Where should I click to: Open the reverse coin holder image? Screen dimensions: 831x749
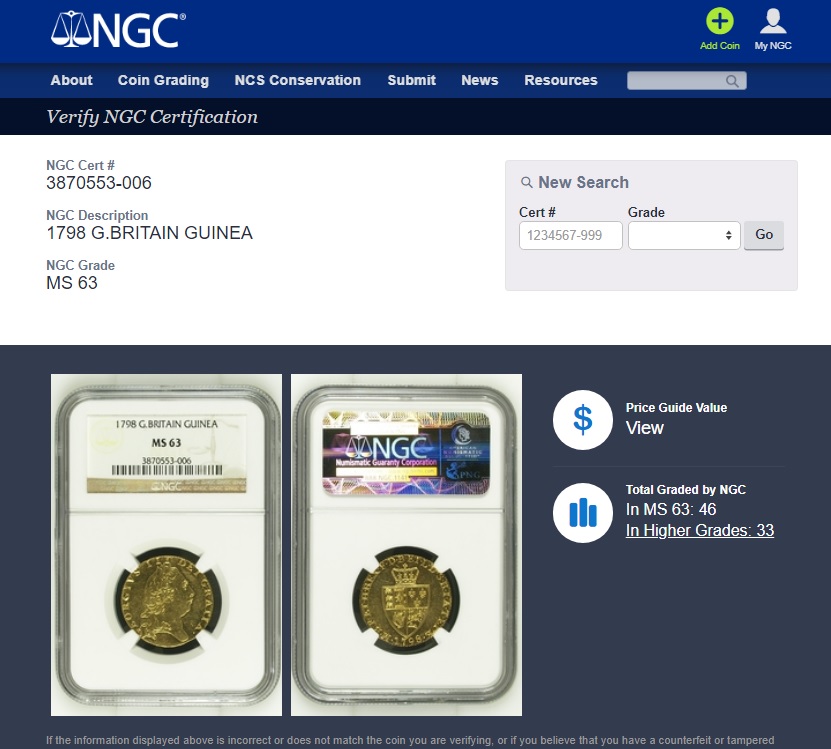coord(406,545)
